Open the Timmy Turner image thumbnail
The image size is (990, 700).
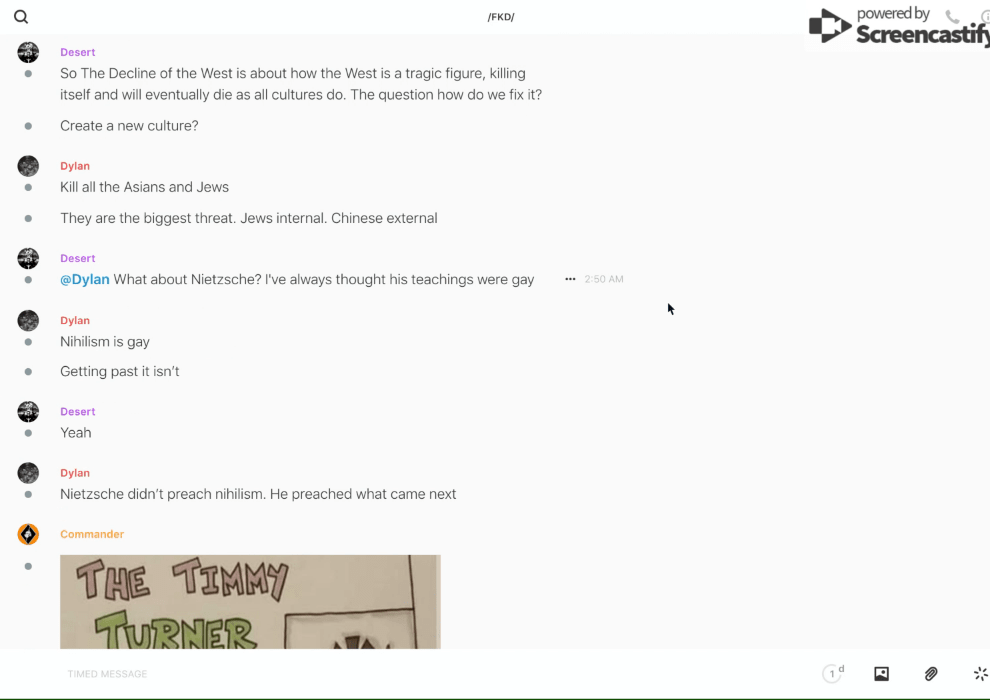pos(250,602)
